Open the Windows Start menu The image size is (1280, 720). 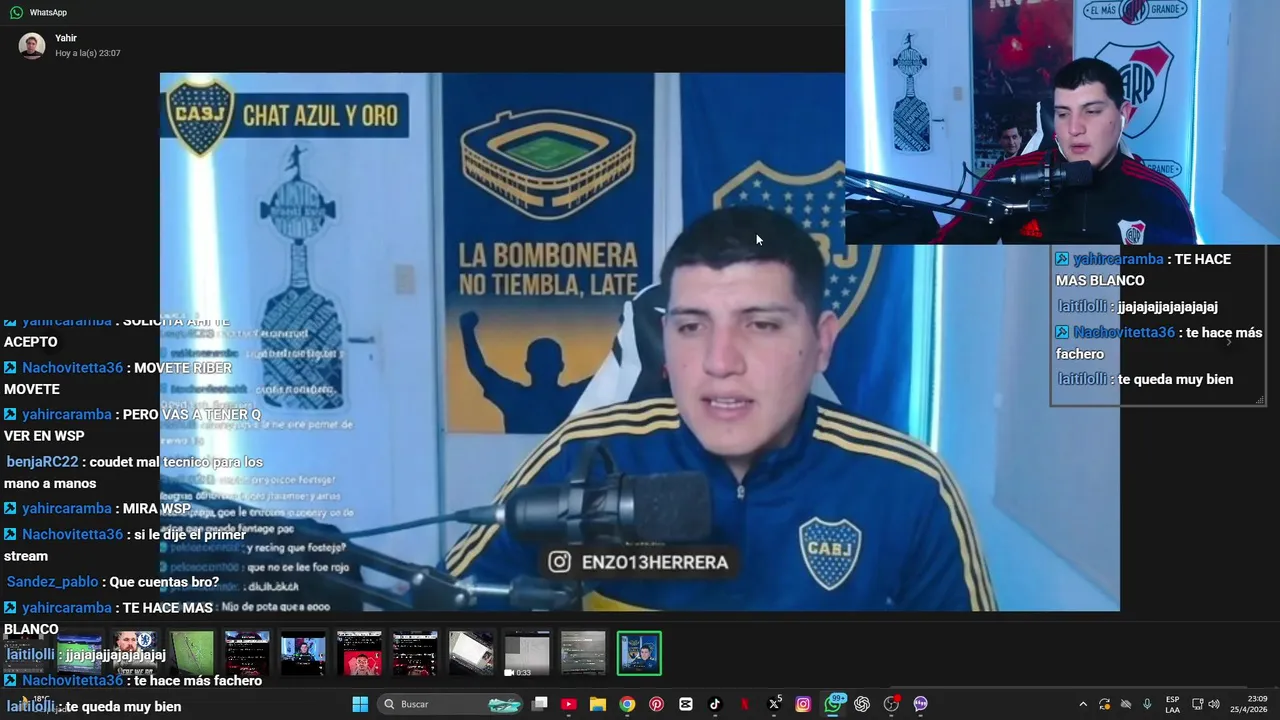coord(360,704)
